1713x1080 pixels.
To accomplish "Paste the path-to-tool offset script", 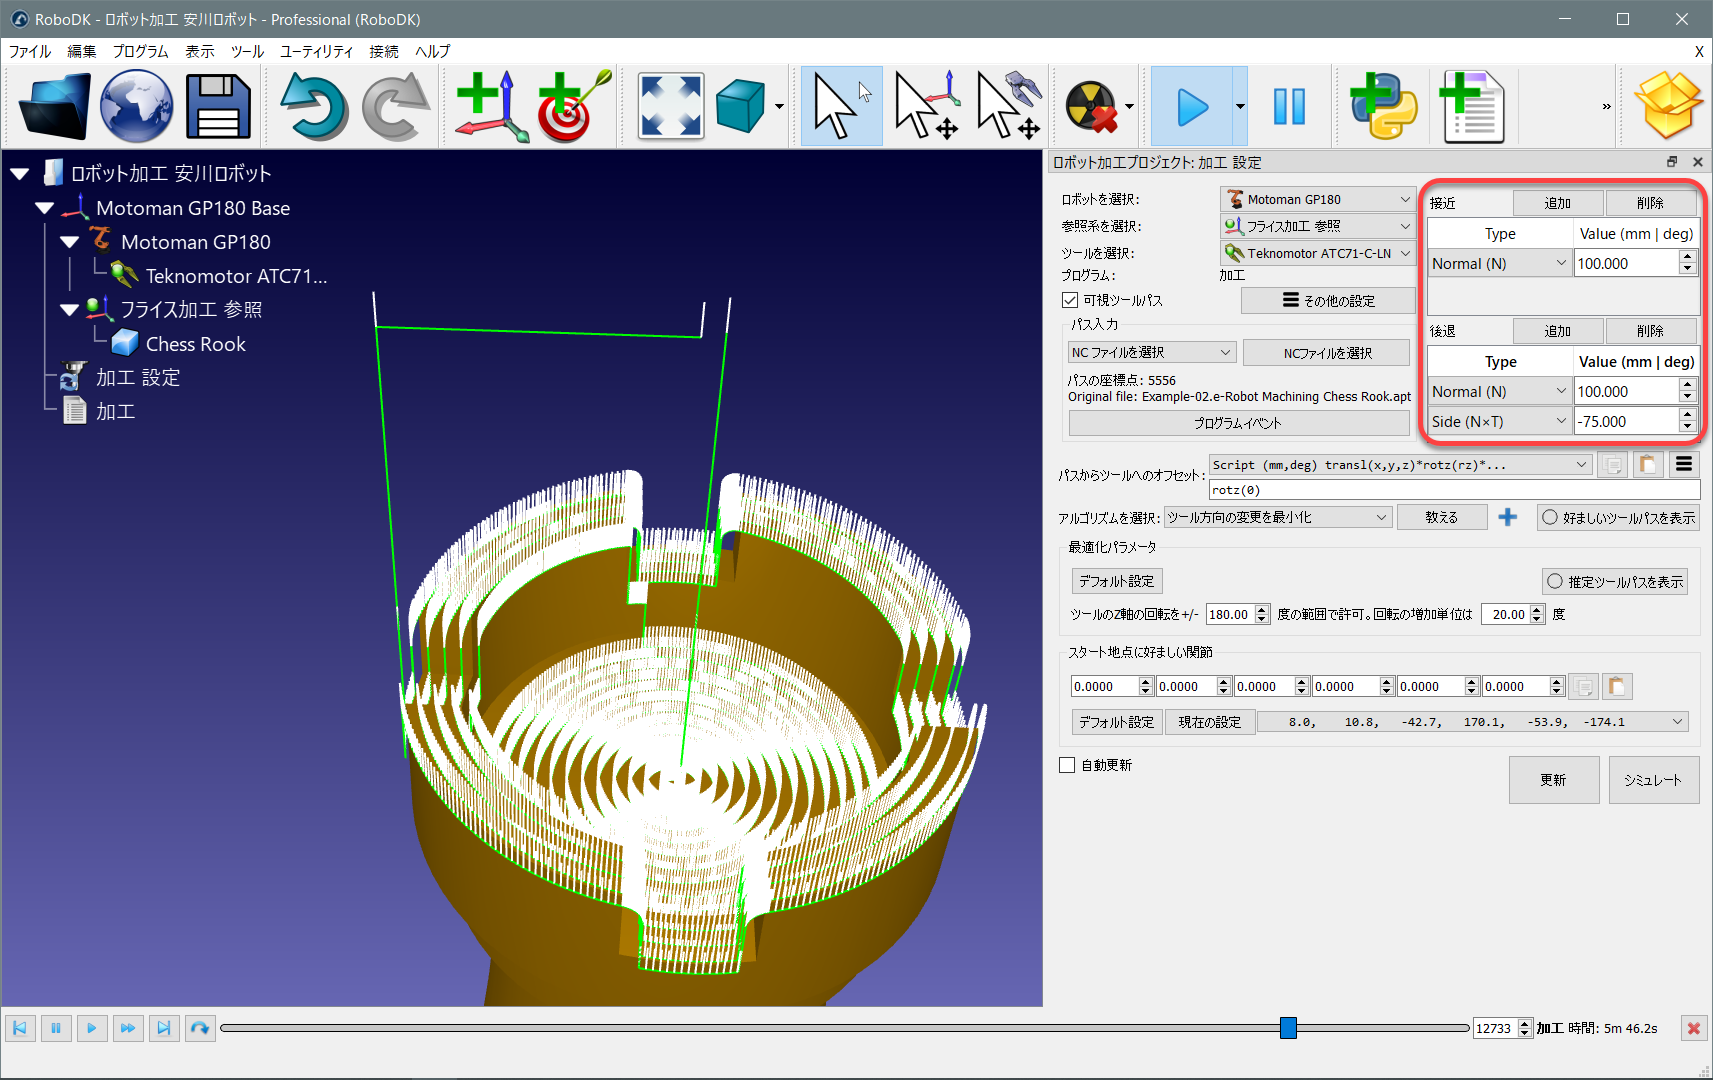I will pyautogui.click(x=1647, y=464).
